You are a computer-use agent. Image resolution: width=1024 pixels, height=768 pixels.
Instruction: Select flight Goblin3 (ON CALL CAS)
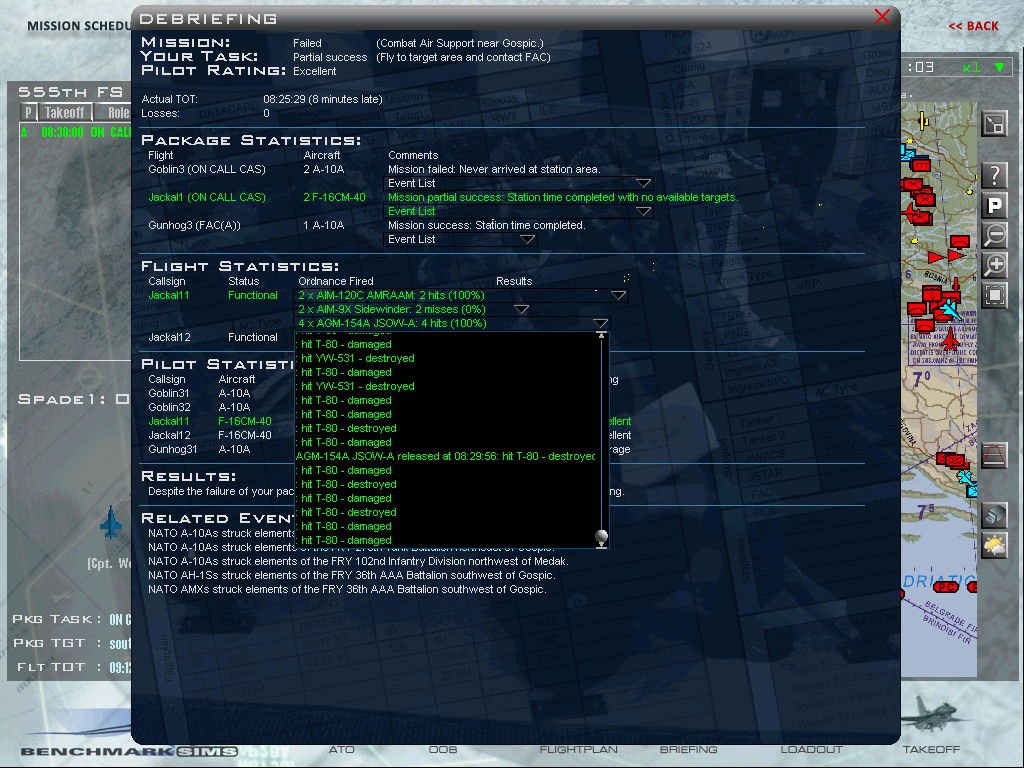click(x=206, y=169)
